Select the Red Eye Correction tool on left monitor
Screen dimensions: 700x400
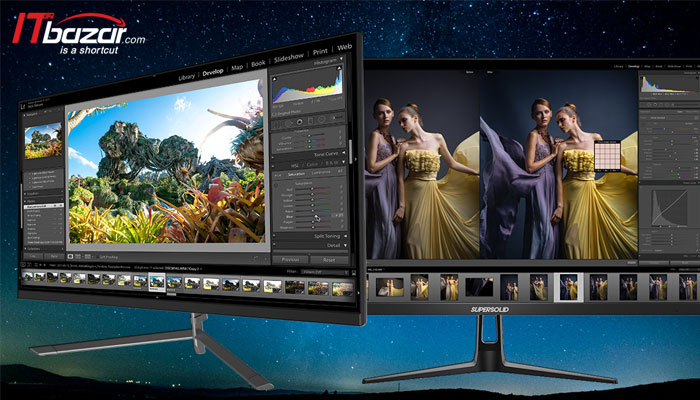[299, 121]
